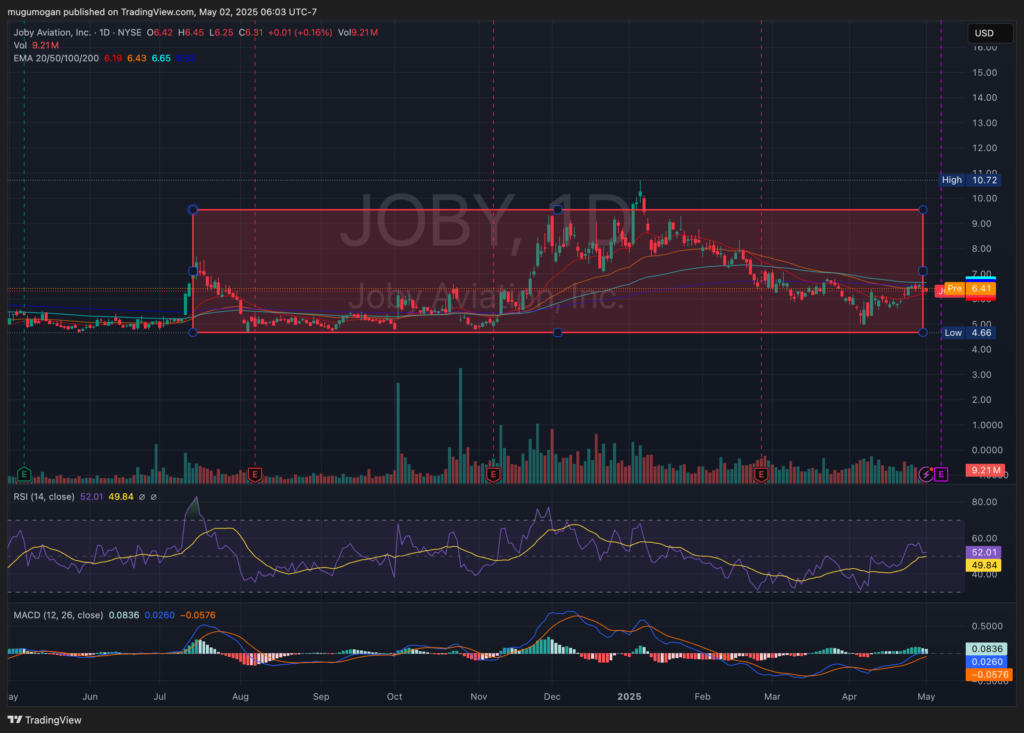Click the second ∅ symbol in RSI legend
The image size is (1024, 733).
pyautogui.click(x=153, y=497)
